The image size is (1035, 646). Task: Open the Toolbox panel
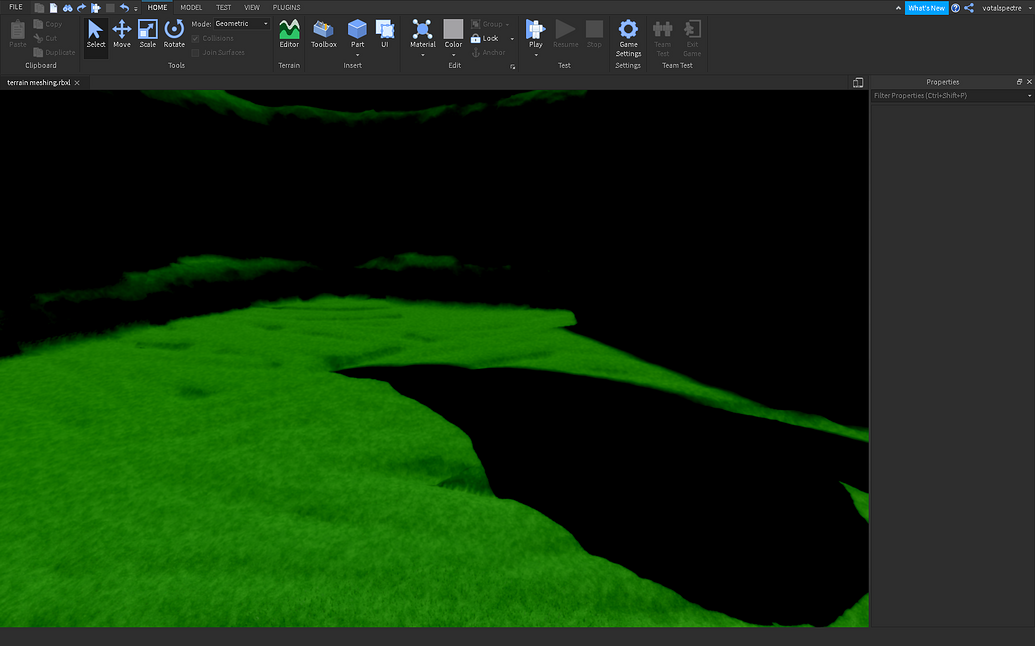(323, 34)
